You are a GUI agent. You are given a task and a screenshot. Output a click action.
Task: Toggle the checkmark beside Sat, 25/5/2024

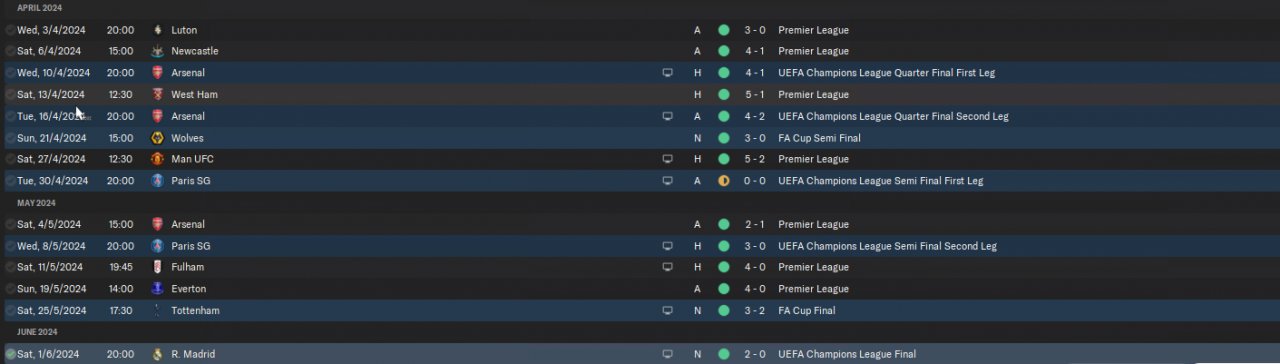click(10, 311)
